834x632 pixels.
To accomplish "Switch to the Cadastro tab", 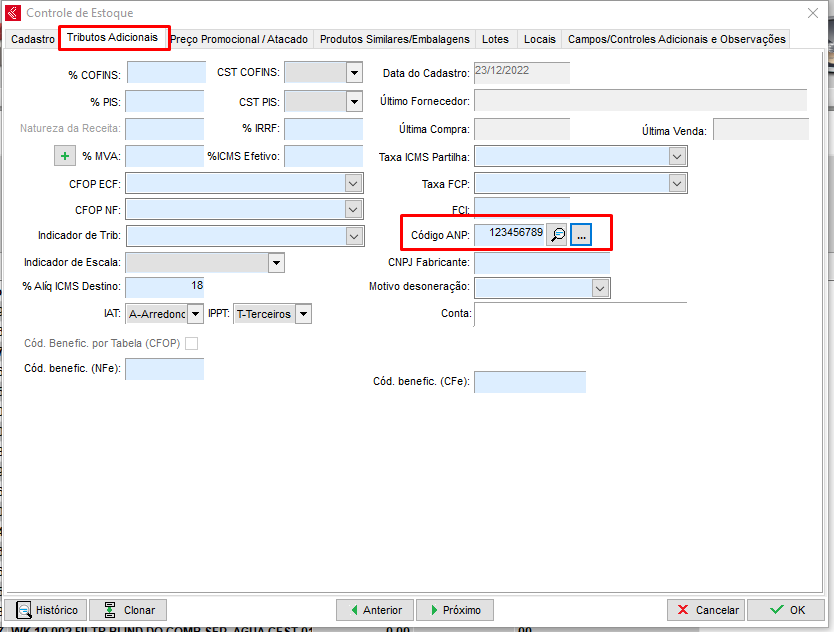I will (x=33, y=39).
